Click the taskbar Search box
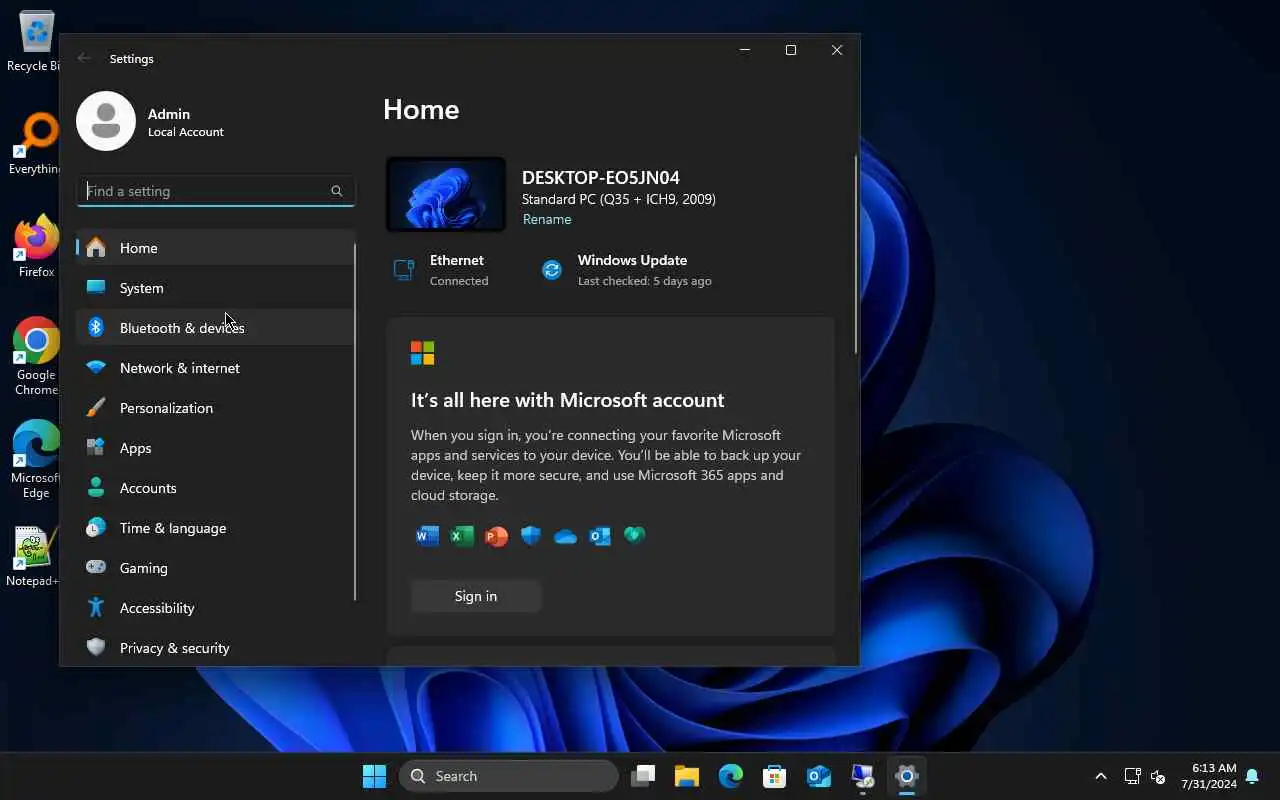Image resolution: width=1280 pixels, height=800 pixels. pyautogui.click(x=509, y=776)
